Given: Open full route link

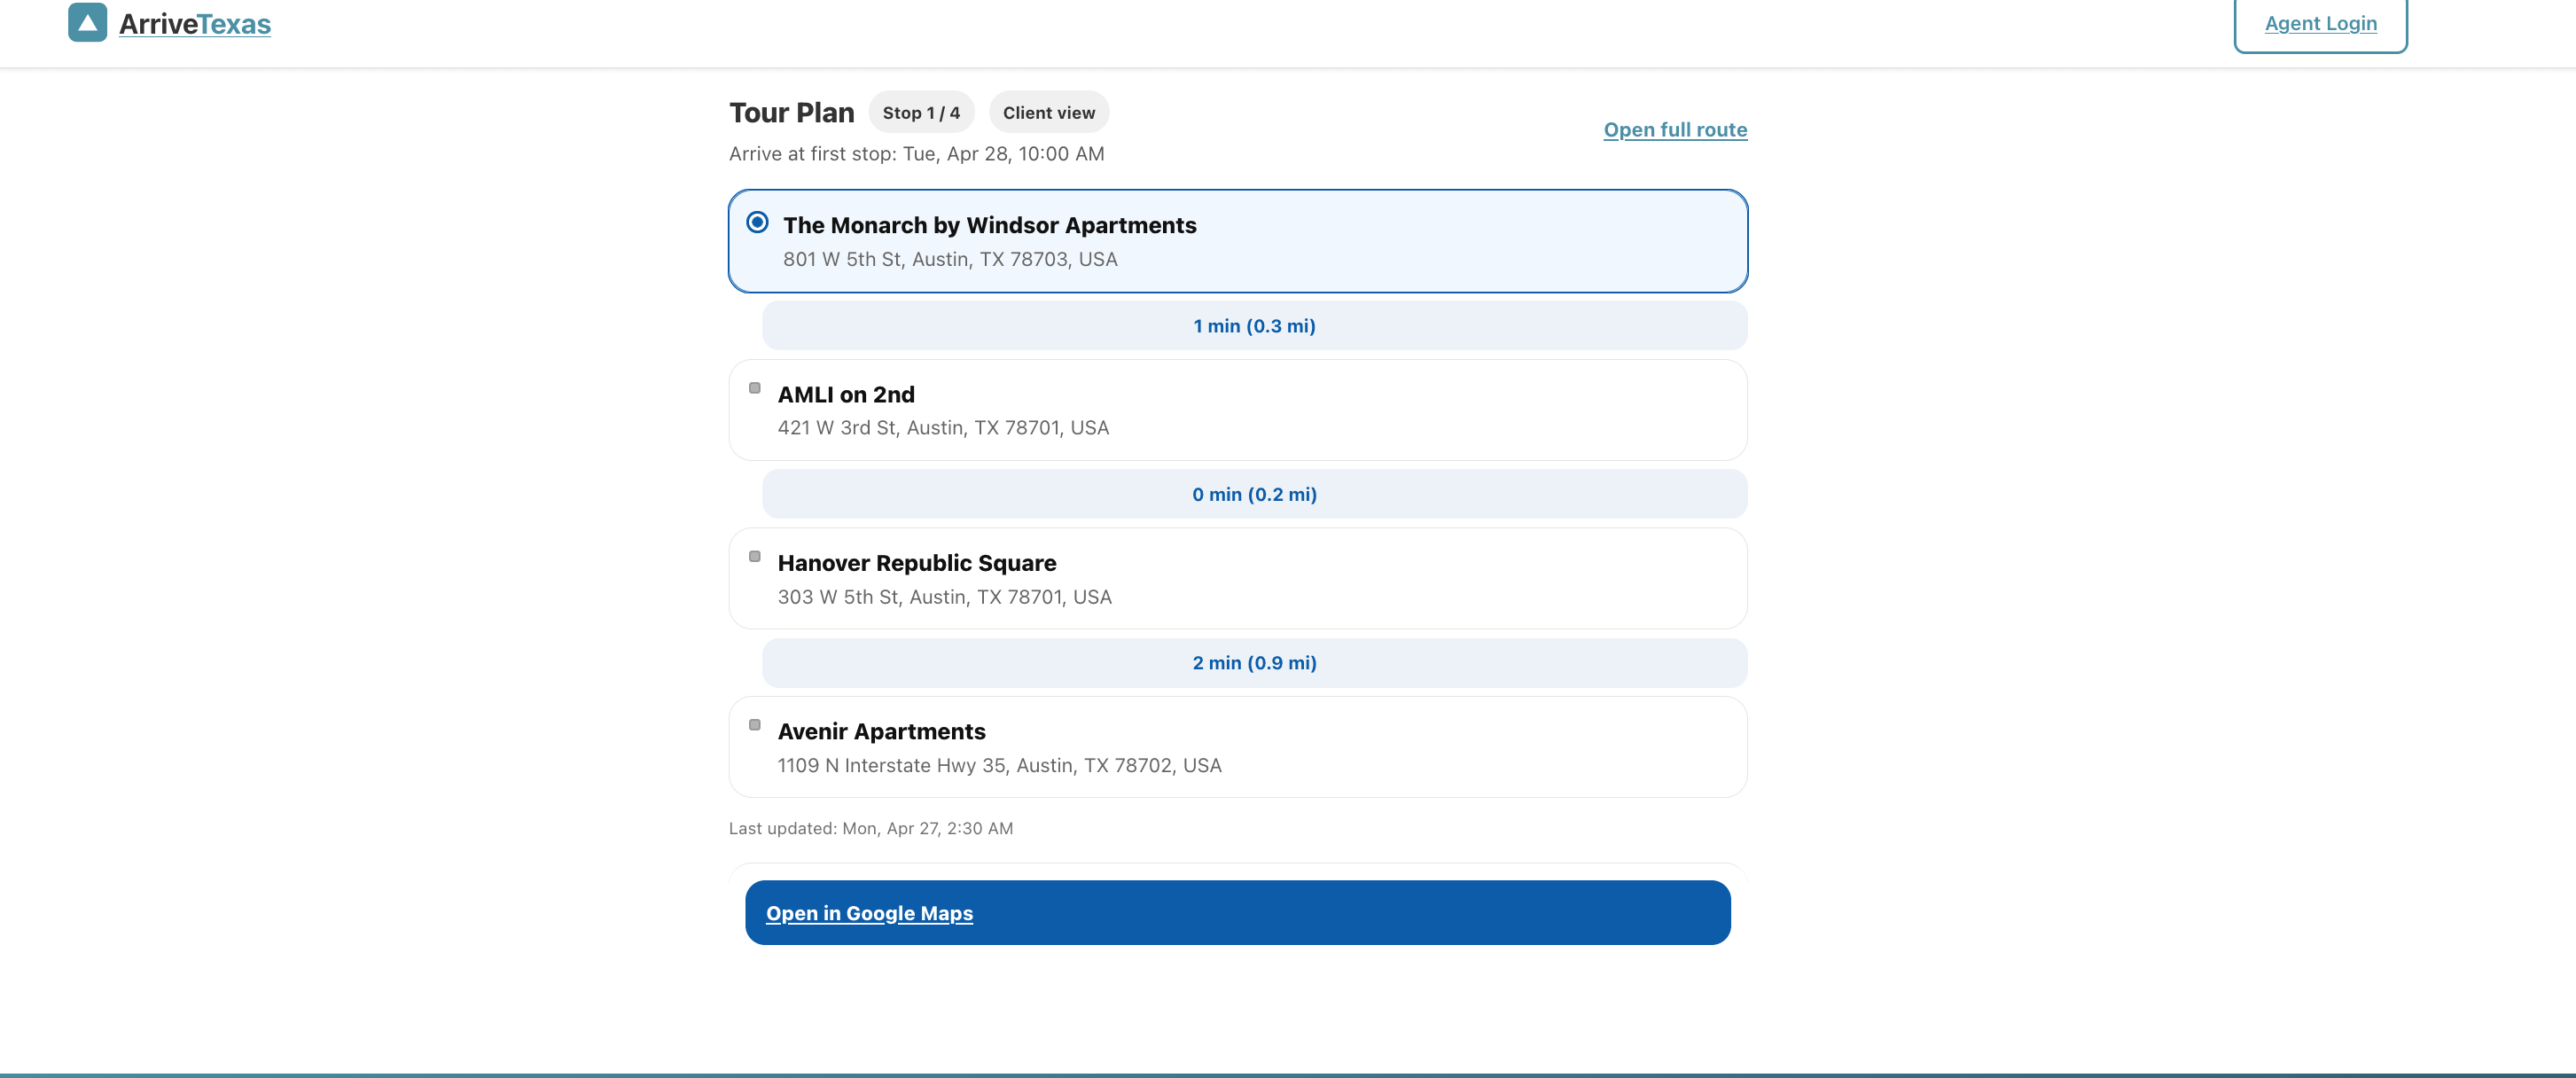Looking at the screenshot, I should click(1675, 129).
